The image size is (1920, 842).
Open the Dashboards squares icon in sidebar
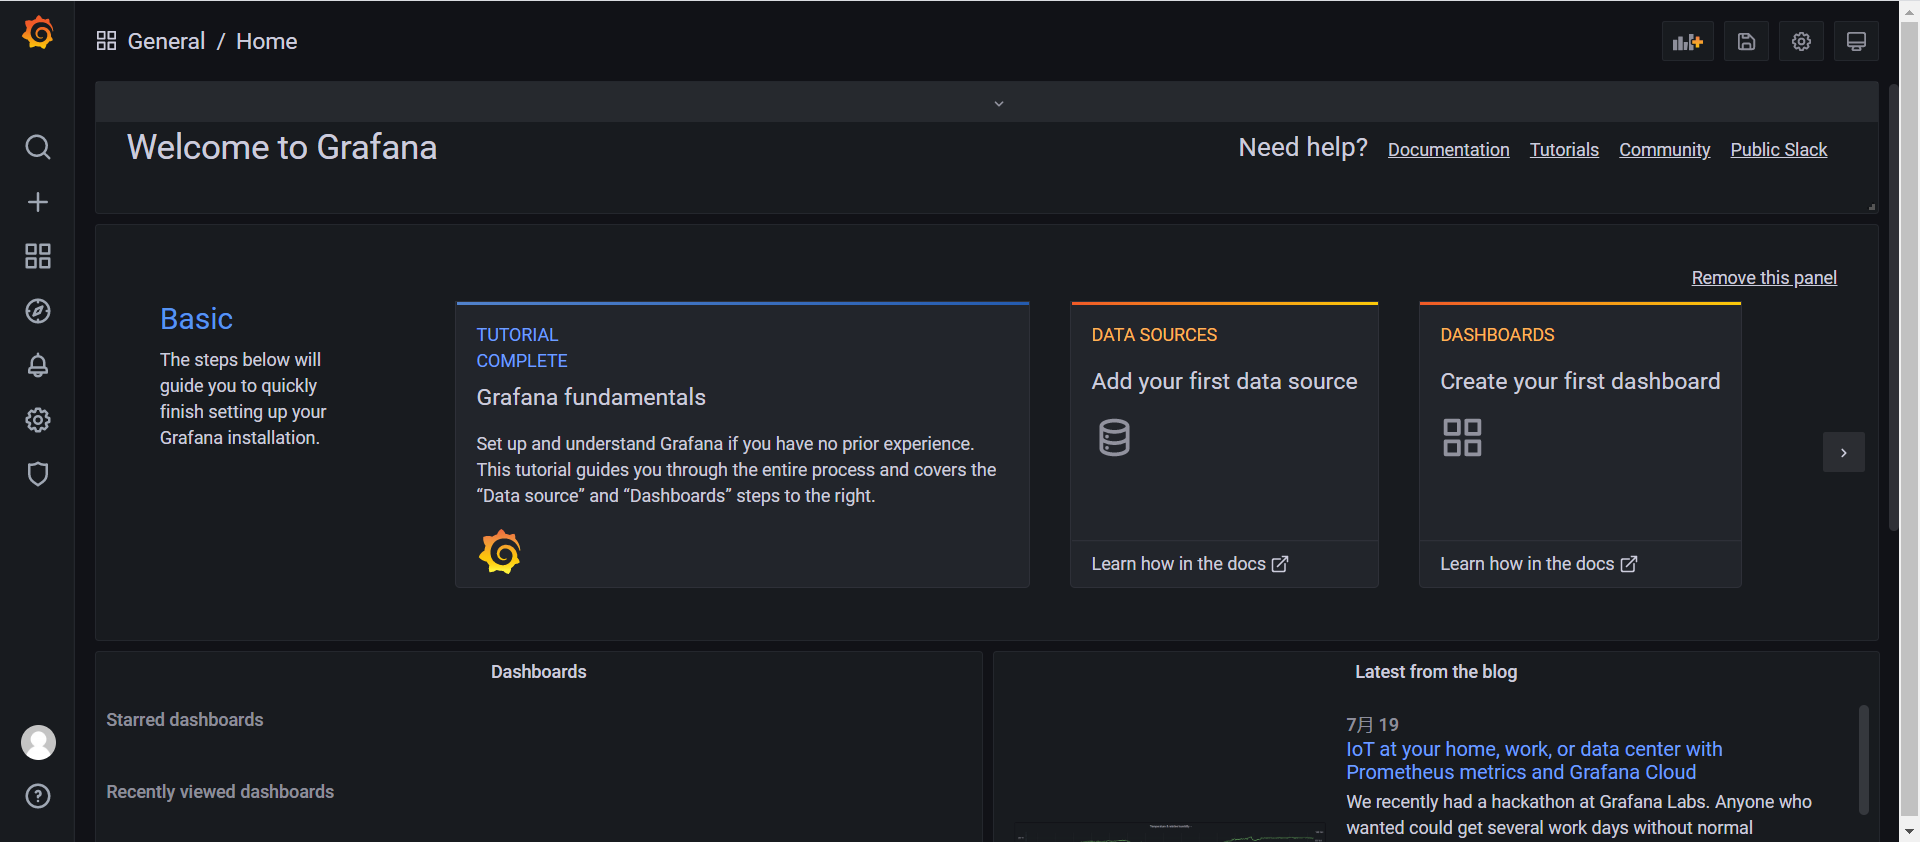tap(38, 256)
